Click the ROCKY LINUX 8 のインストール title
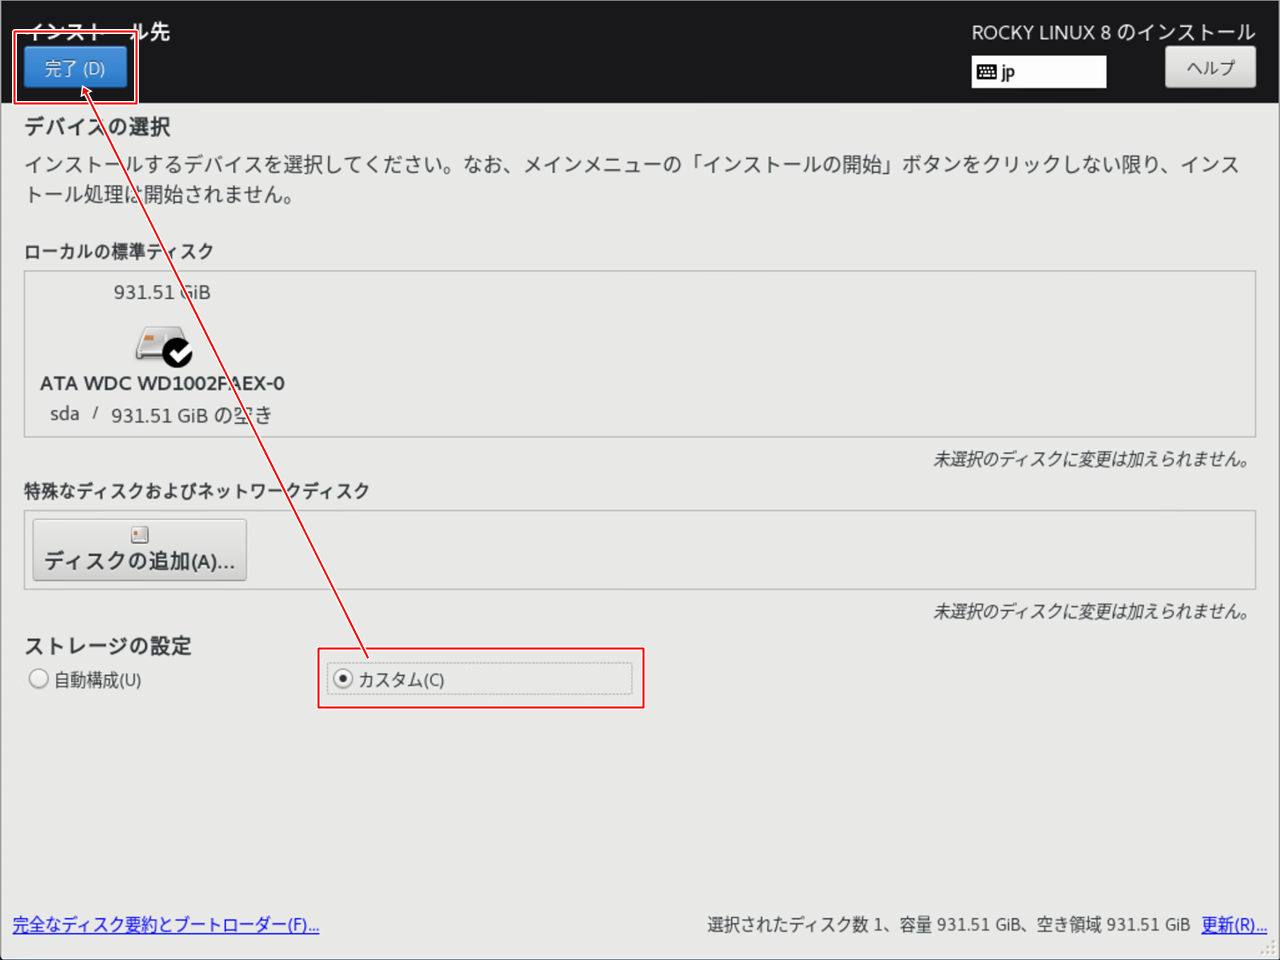Screen dimensions: 1280x960 (1113, 32)
